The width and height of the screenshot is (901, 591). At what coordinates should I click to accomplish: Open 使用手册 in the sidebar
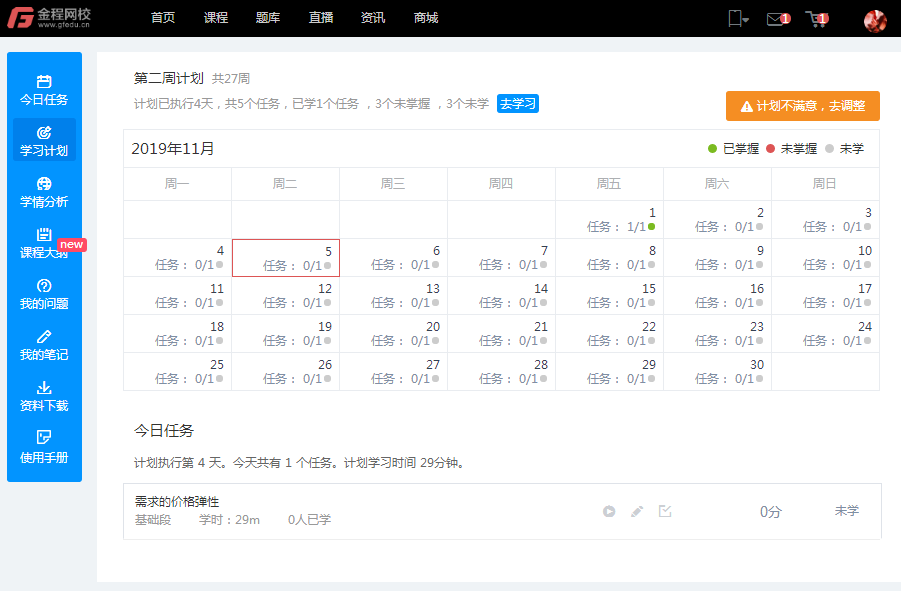(x=44, y=447)
